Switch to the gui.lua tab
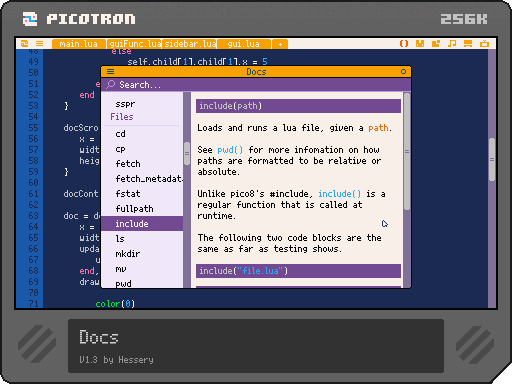Image resolution: width=512 pixels, height=384 pixels. tap(244, 44)
